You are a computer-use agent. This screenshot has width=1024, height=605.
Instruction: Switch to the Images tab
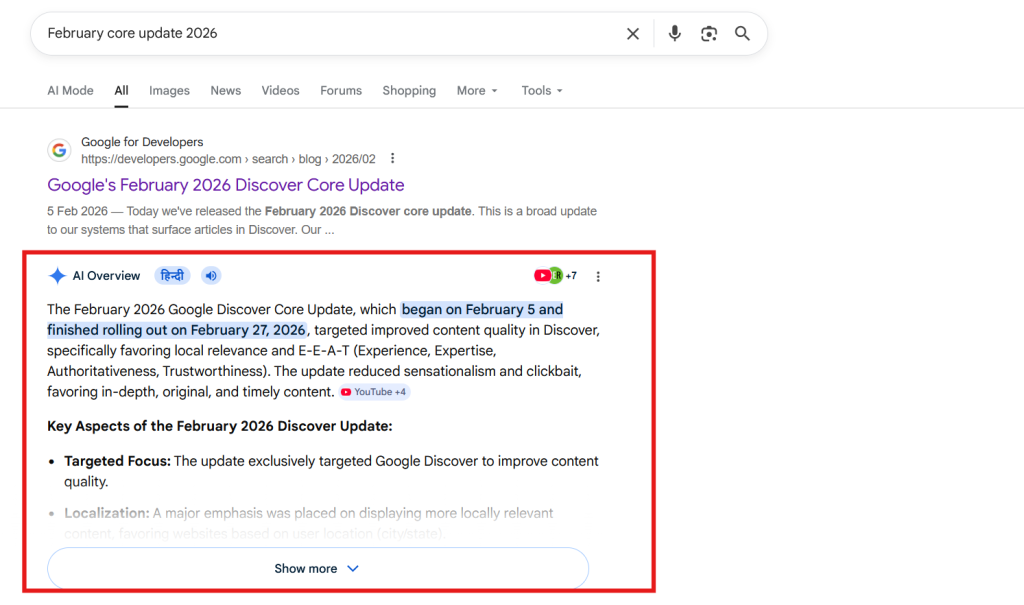coord(169,91)
